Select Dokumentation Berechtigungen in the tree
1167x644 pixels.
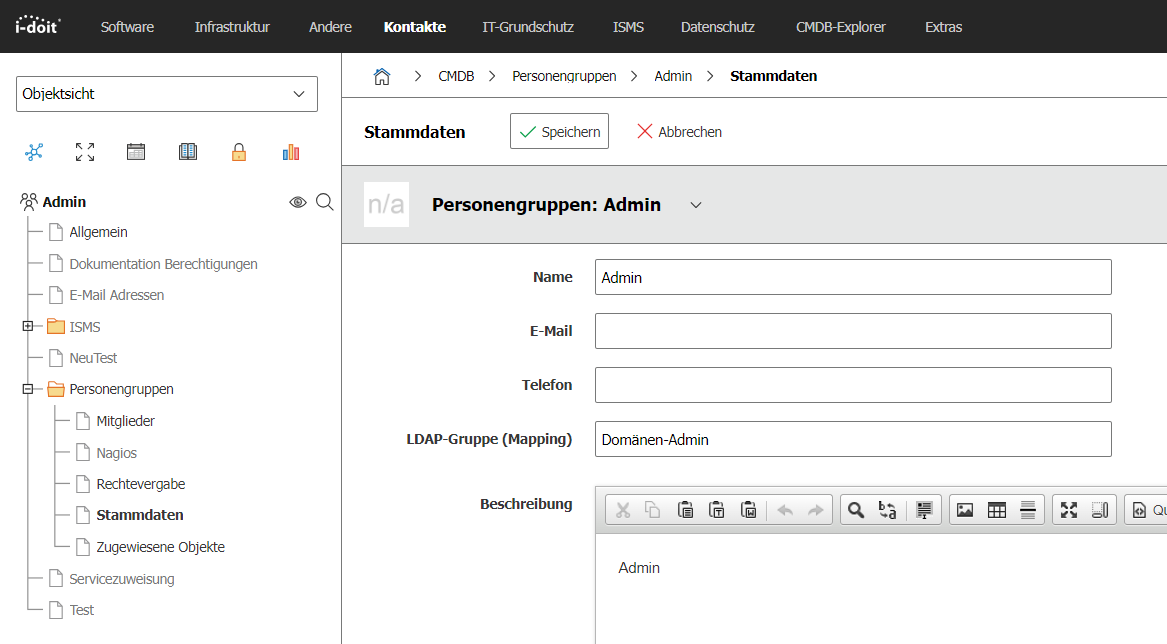pos(163,264)
